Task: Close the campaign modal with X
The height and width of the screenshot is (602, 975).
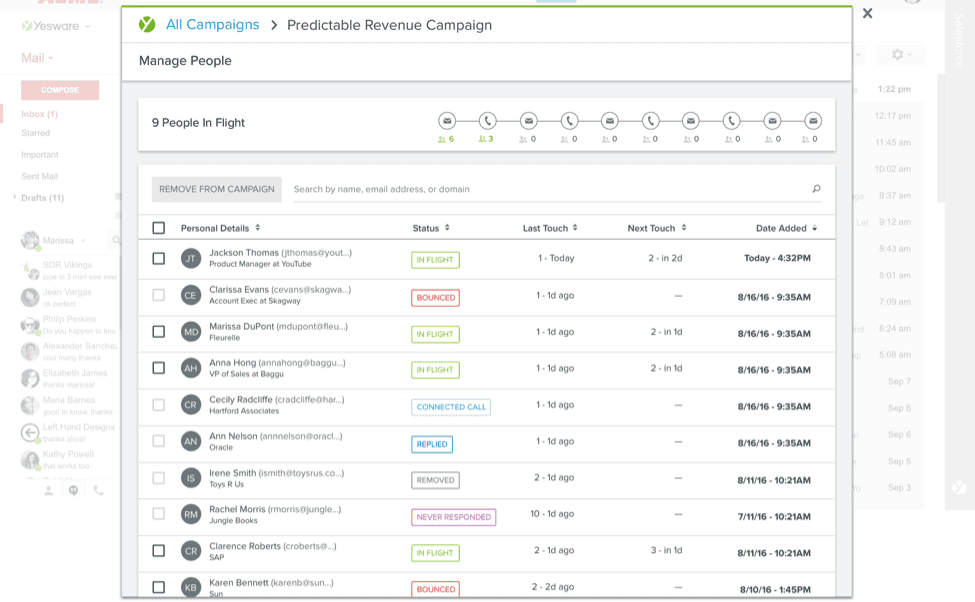Action: tap(867, 13)
